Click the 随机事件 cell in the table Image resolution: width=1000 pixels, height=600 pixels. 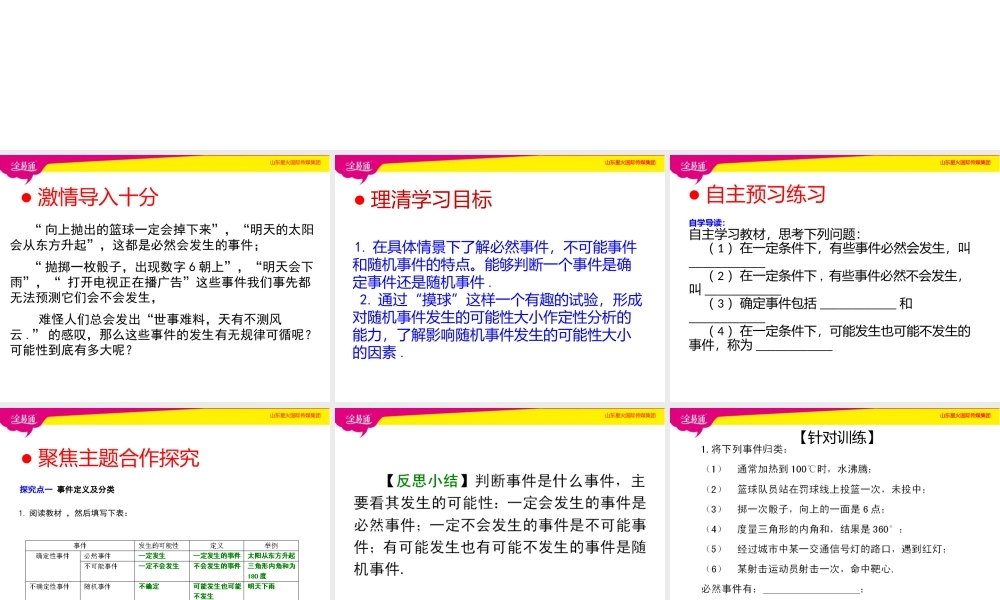pos(98,586)
